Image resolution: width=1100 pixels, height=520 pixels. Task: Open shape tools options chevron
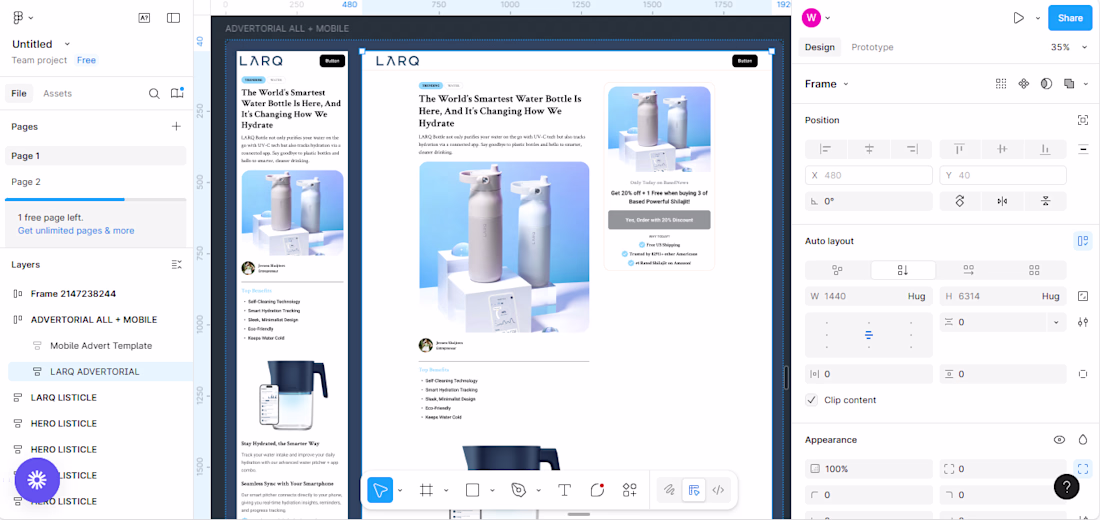tap(492, 490)
